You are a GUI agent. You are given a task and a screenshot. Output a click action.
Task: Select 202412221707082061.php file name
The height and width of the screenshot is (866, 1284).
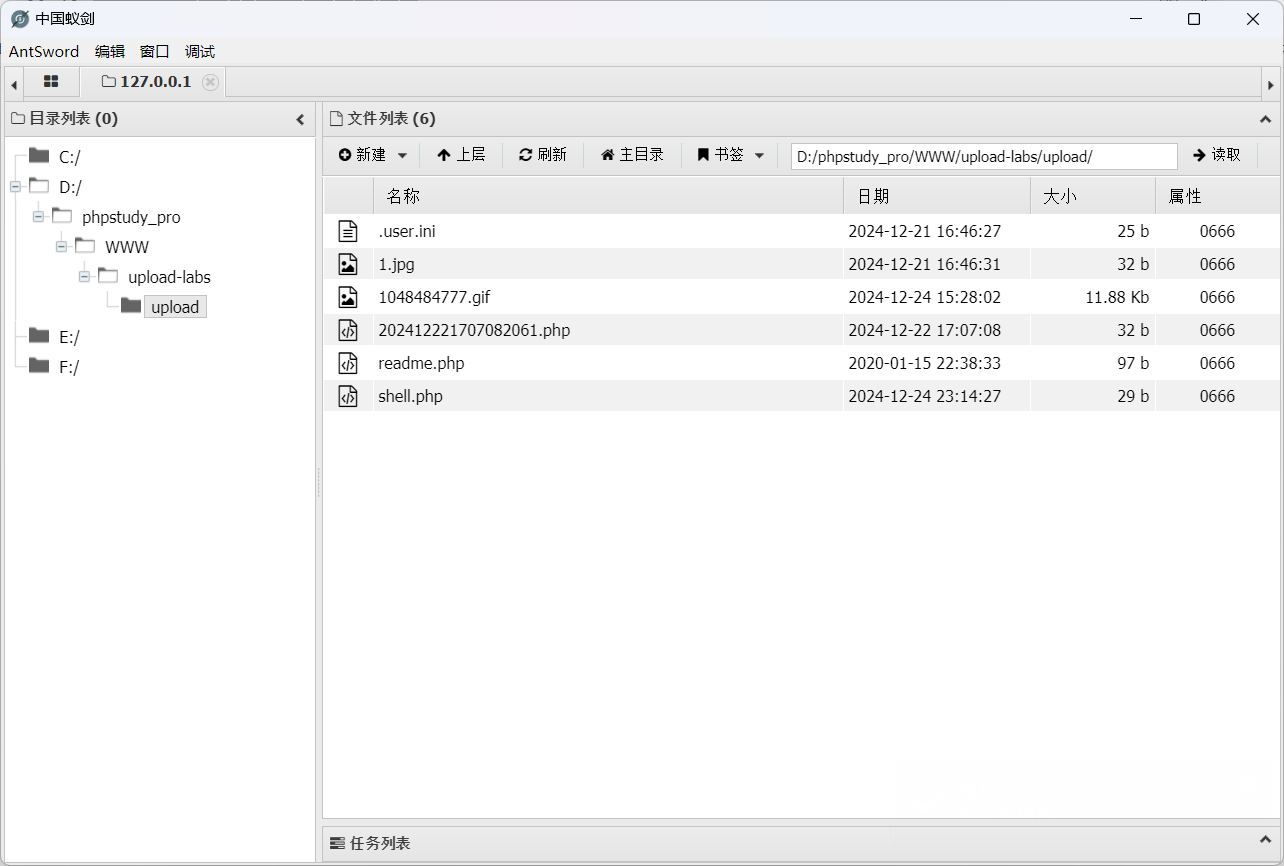474,330
